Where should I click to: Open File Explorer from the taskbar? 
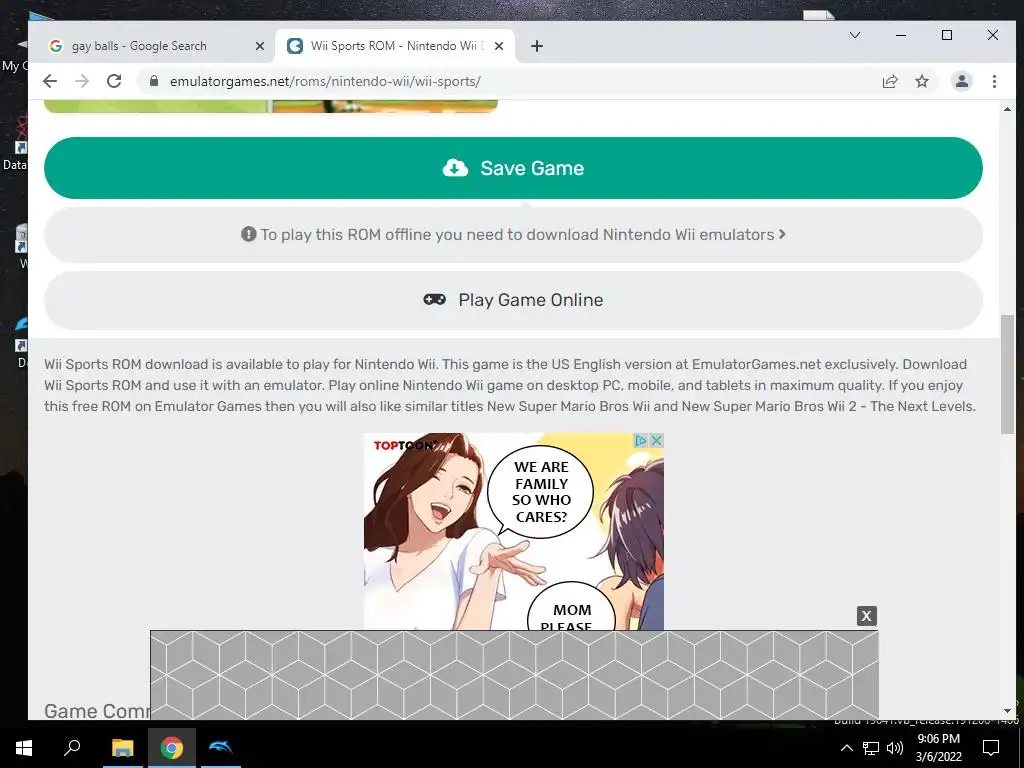pos(122,748)
